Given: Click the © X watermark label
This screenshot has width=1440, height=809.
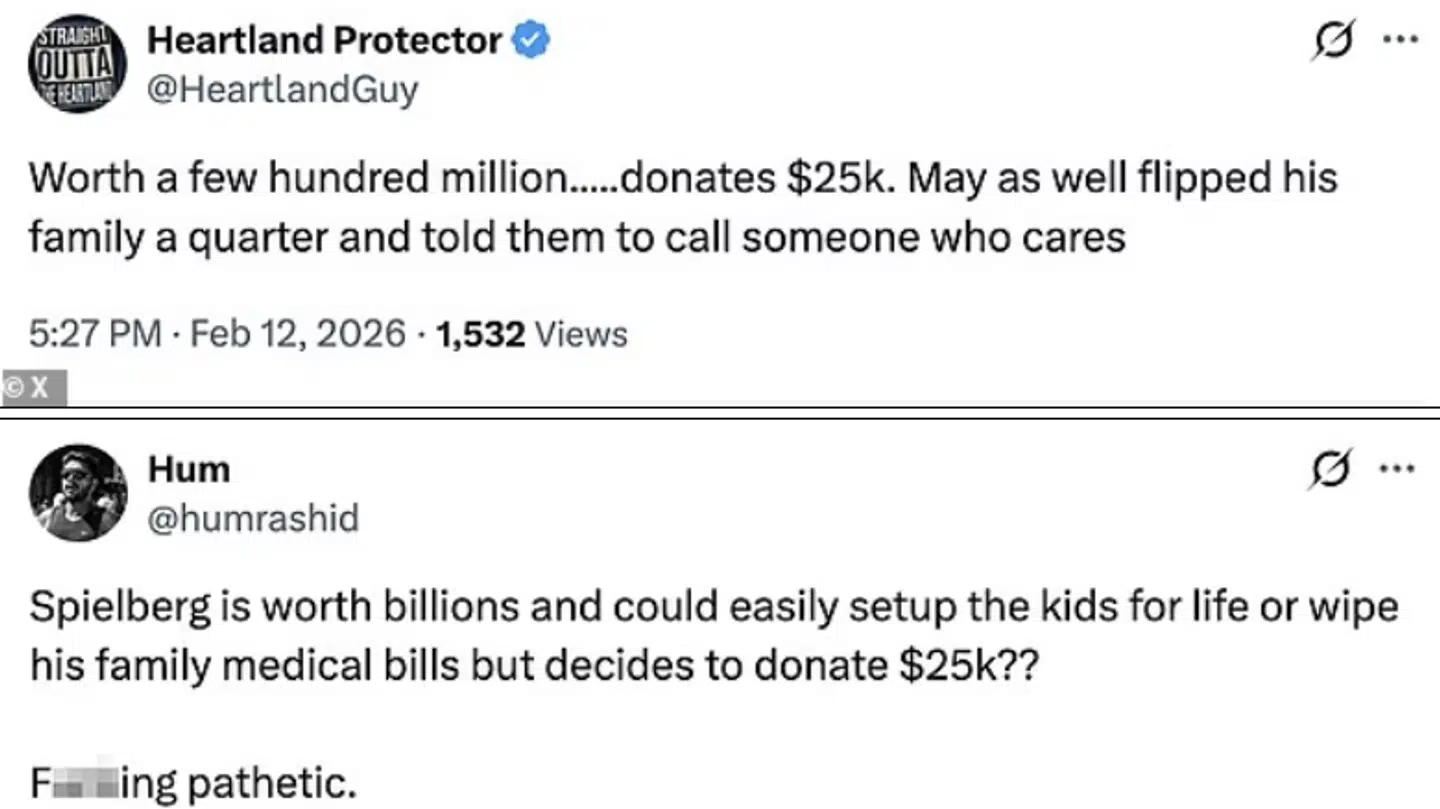Looking at the screenshot, I should [34, 388].
